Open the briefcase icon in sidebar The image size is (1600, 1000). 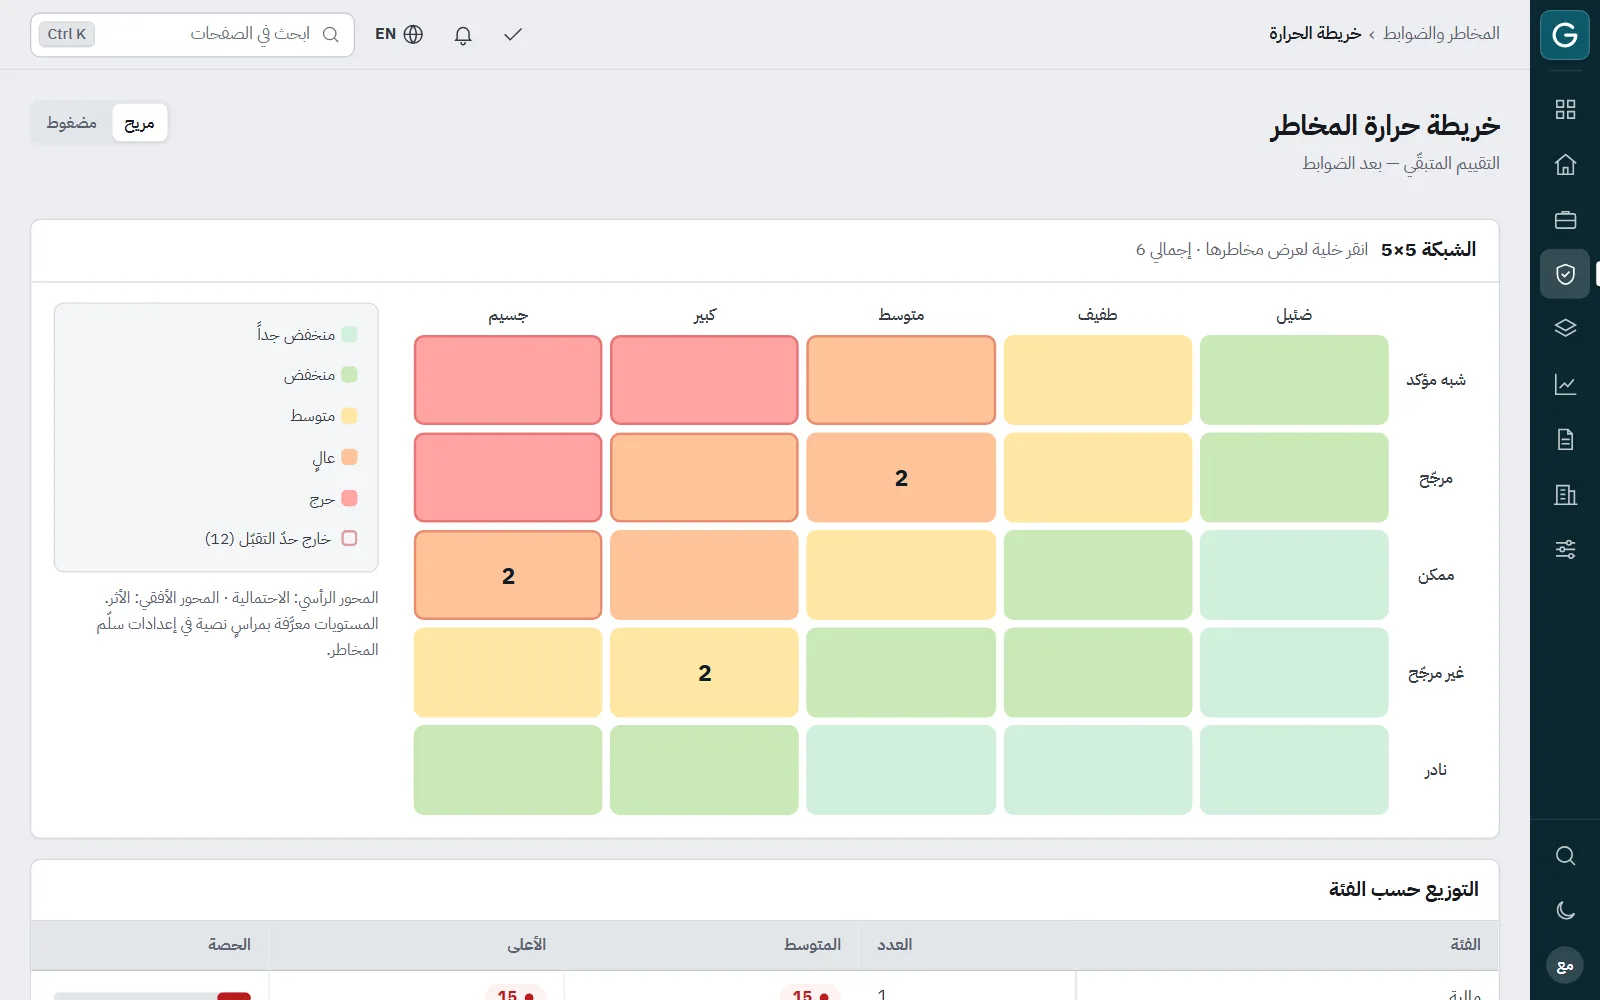1565,220
